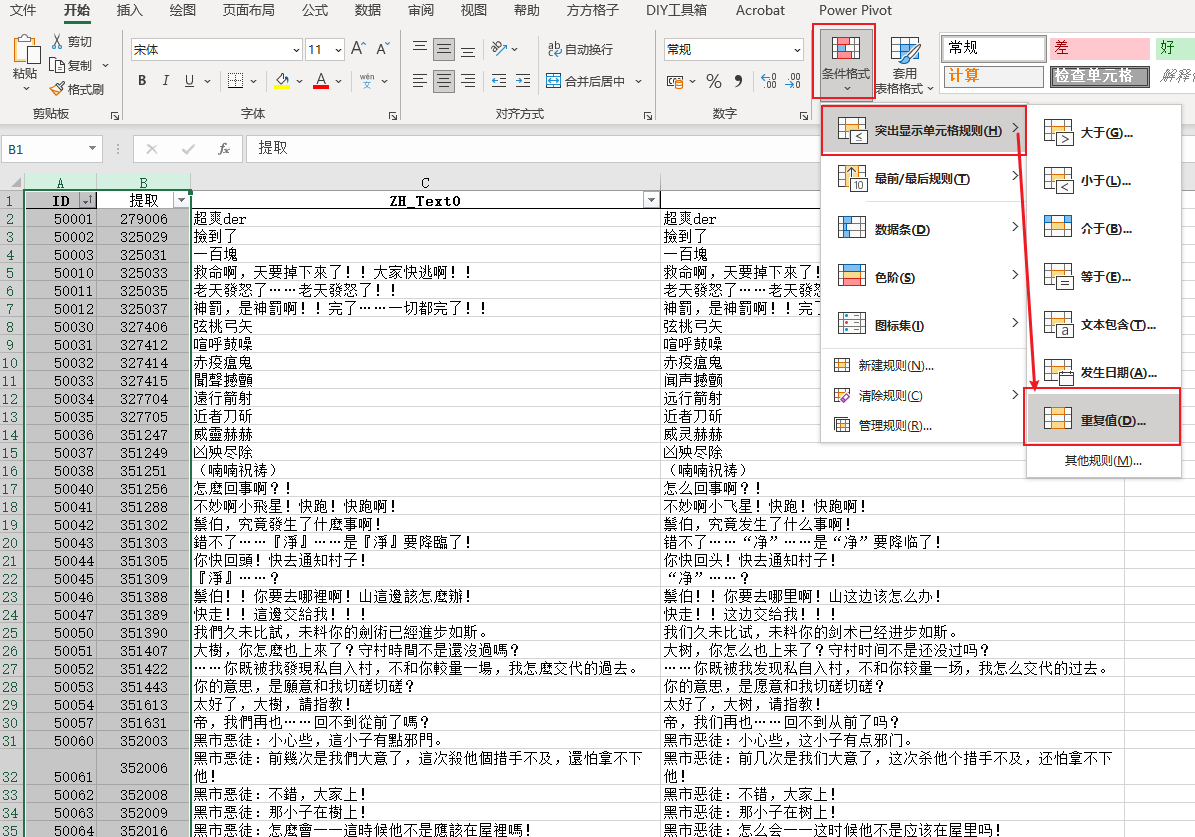The image size is (1195, 837).
Task: Open Format as Table (套用表格格式)
Action: pyautogui.click(x=904, y=66)
